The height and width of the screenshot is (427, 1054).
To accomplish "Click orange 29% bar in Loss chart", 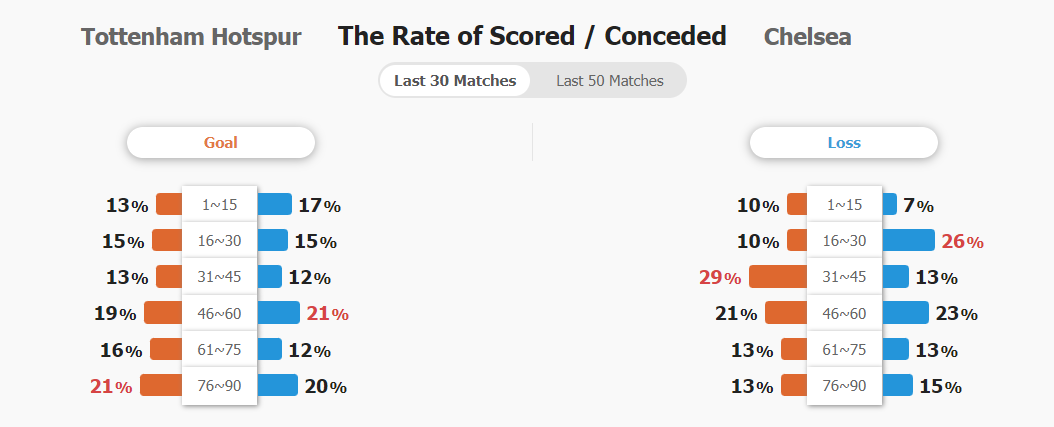I will 778,276.
